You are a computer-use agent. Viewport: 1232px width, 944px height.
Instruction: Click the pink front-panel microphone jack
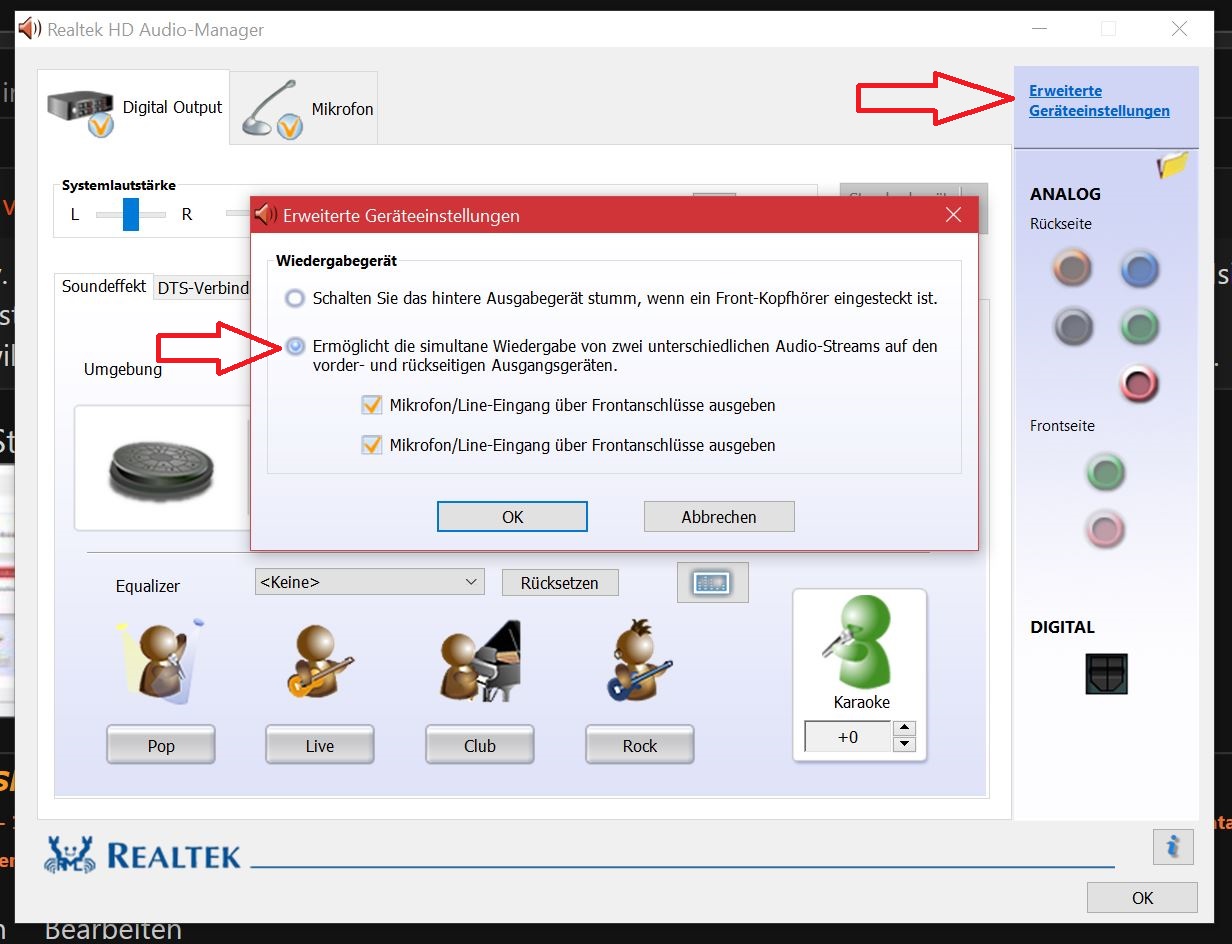(x=1106, y=528)
